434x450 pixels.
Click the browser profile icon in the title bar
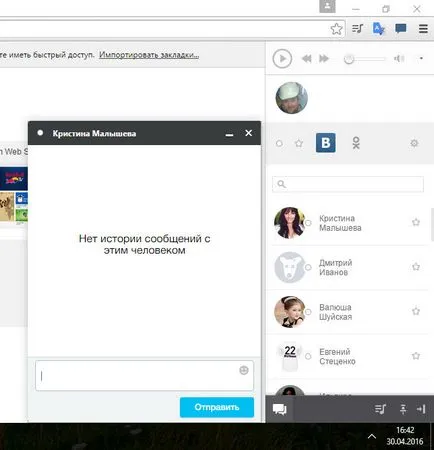(327, 6)
